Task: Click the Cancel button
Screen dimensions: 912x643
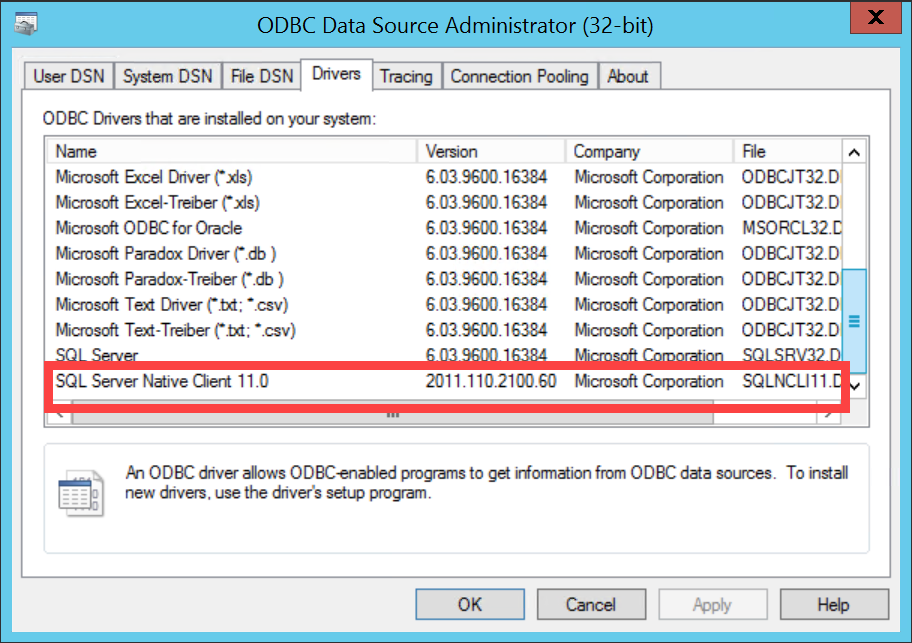Action: coord(591,604)
